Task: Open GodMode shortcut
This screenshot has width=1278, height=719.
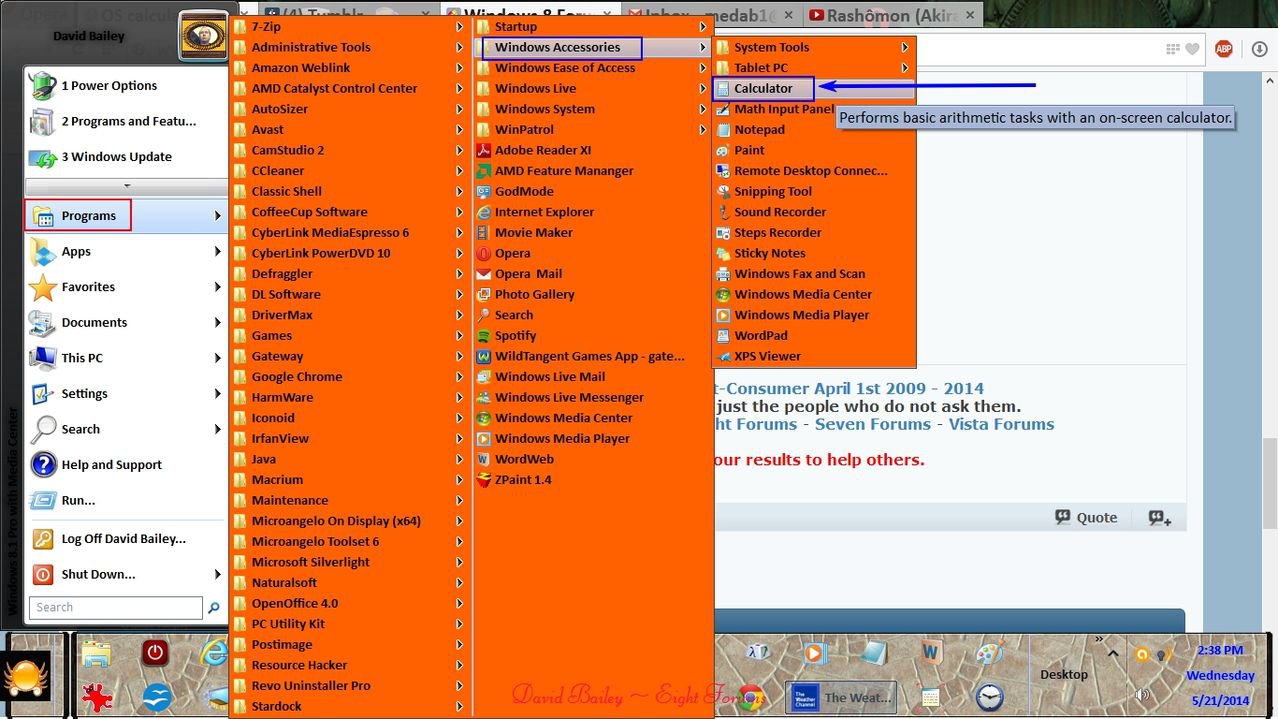Action: [x=524, y=192]
